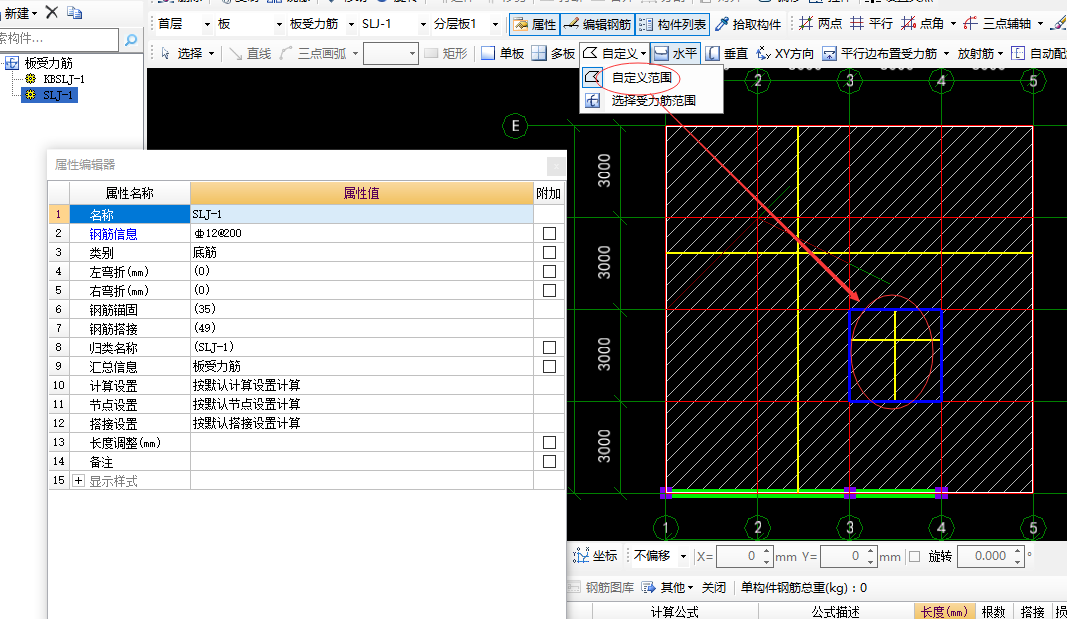This screenshot has height=619, width=1067.
Task: Tick the 钢筋信息 附加 checkbox
Action: [549, 233]
